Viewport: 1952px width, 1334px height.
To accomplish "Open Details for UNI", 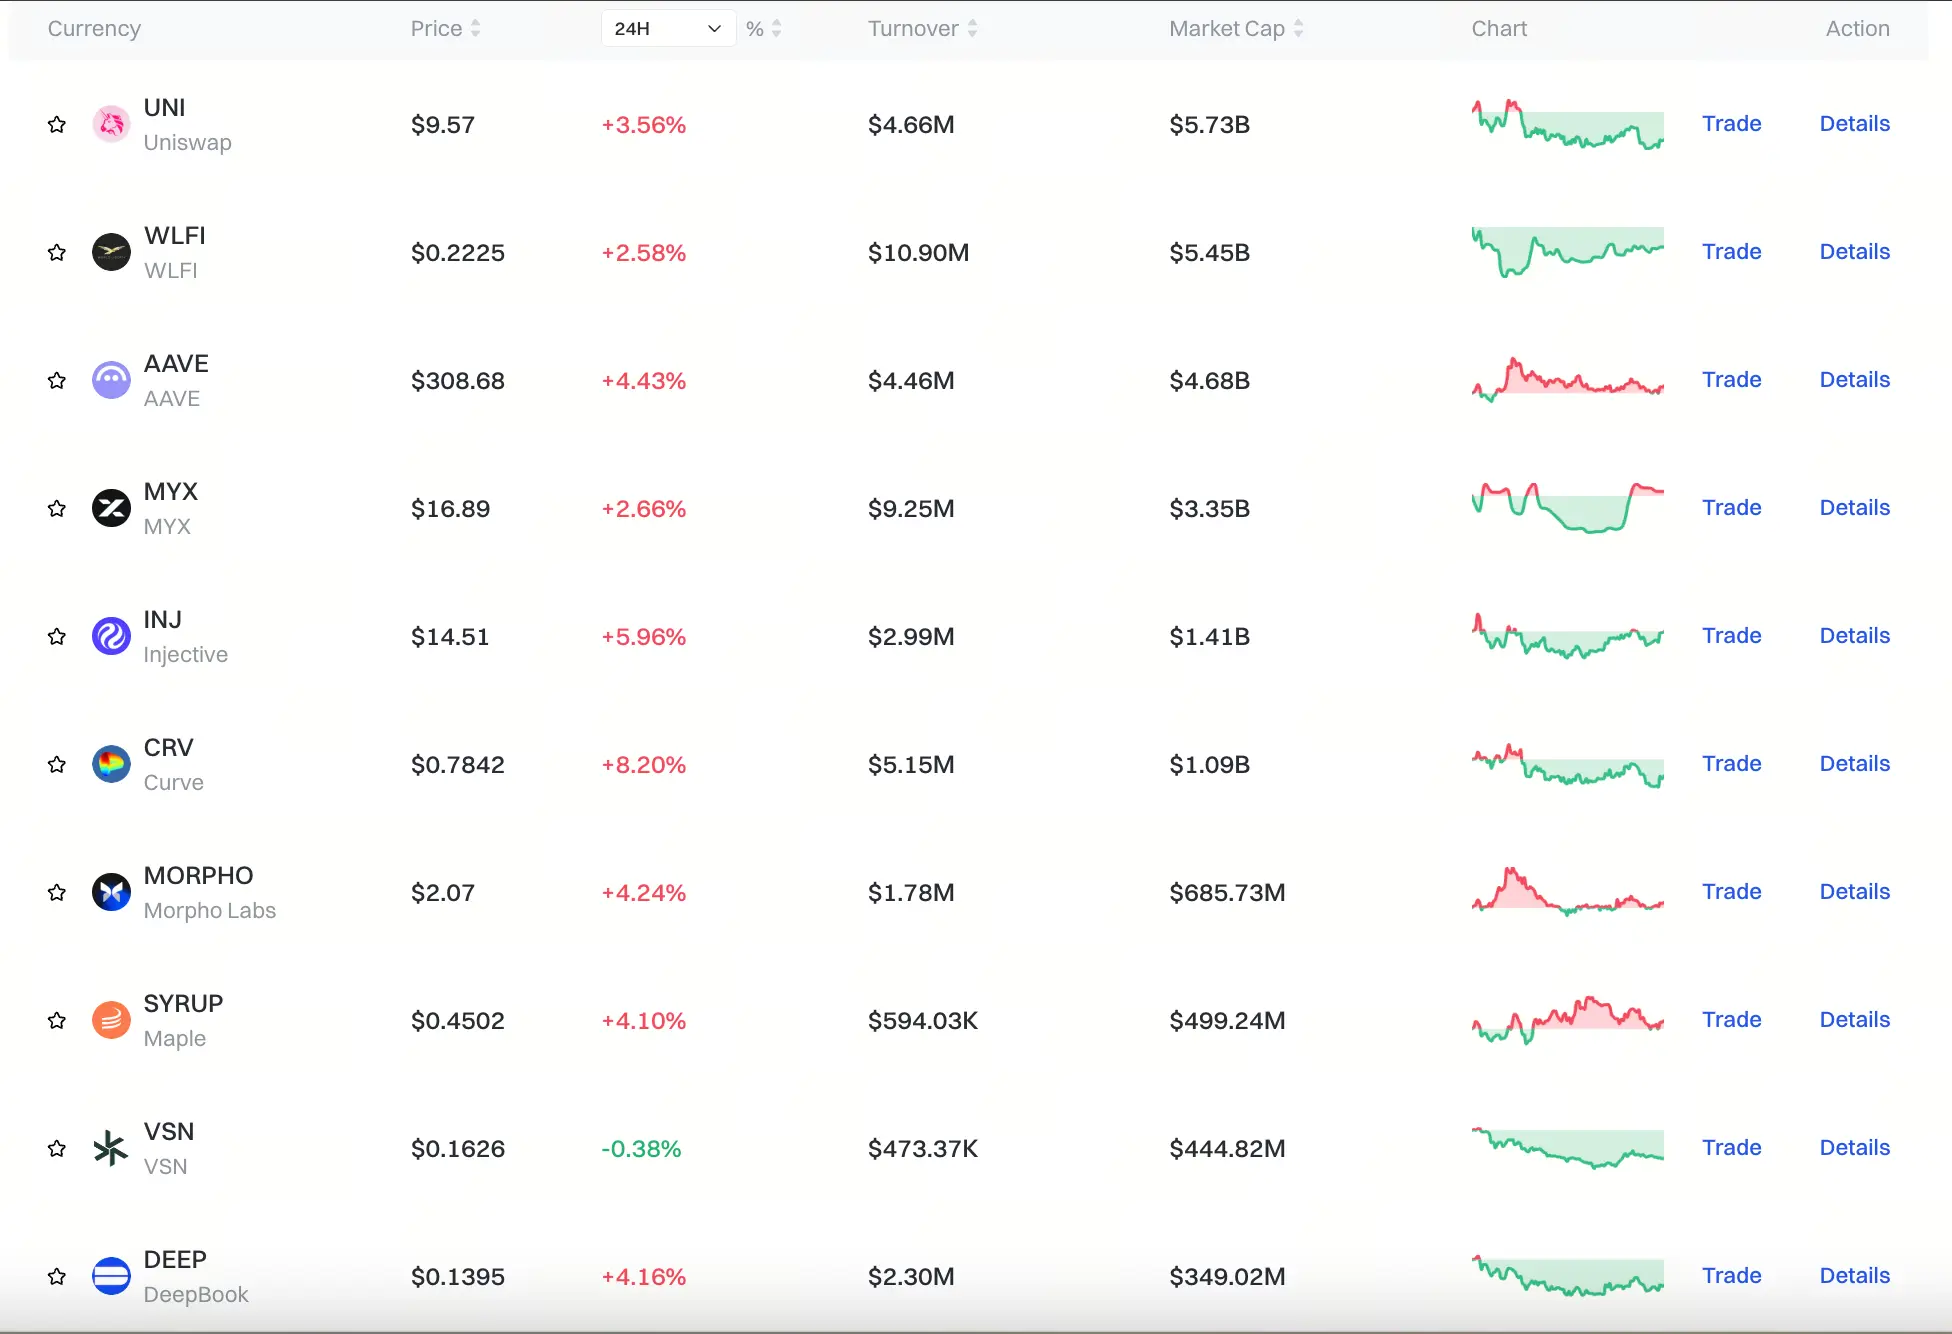I will [1854, 124].
